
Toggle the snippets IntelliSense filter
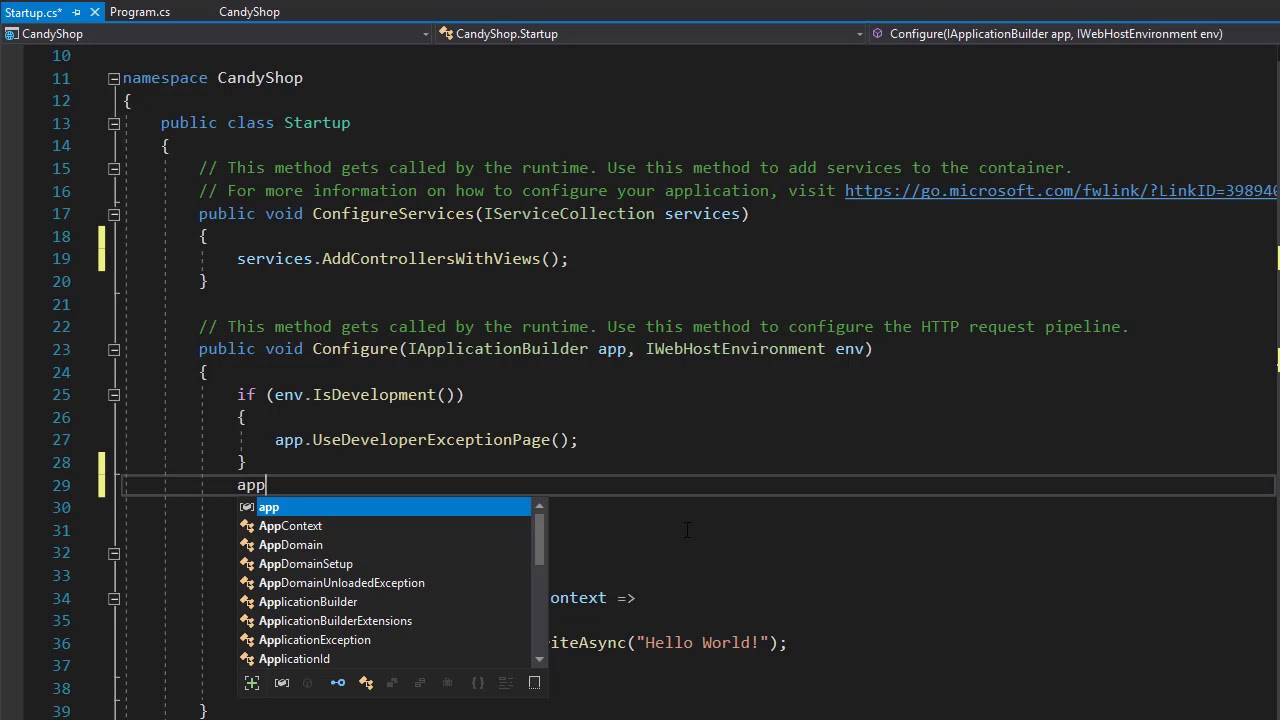pyautogui.click(x=506, y=683)
